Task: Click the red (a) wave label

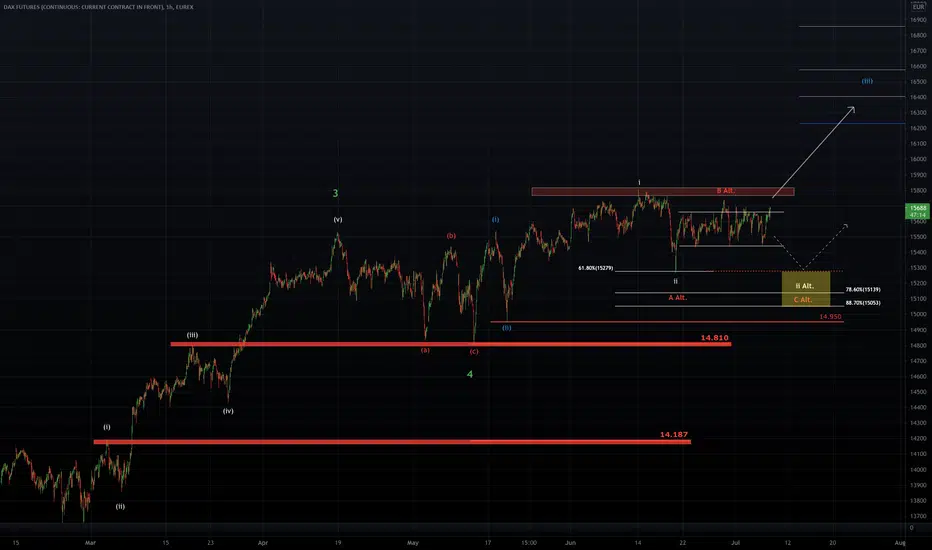Action: tap(425, 350)
